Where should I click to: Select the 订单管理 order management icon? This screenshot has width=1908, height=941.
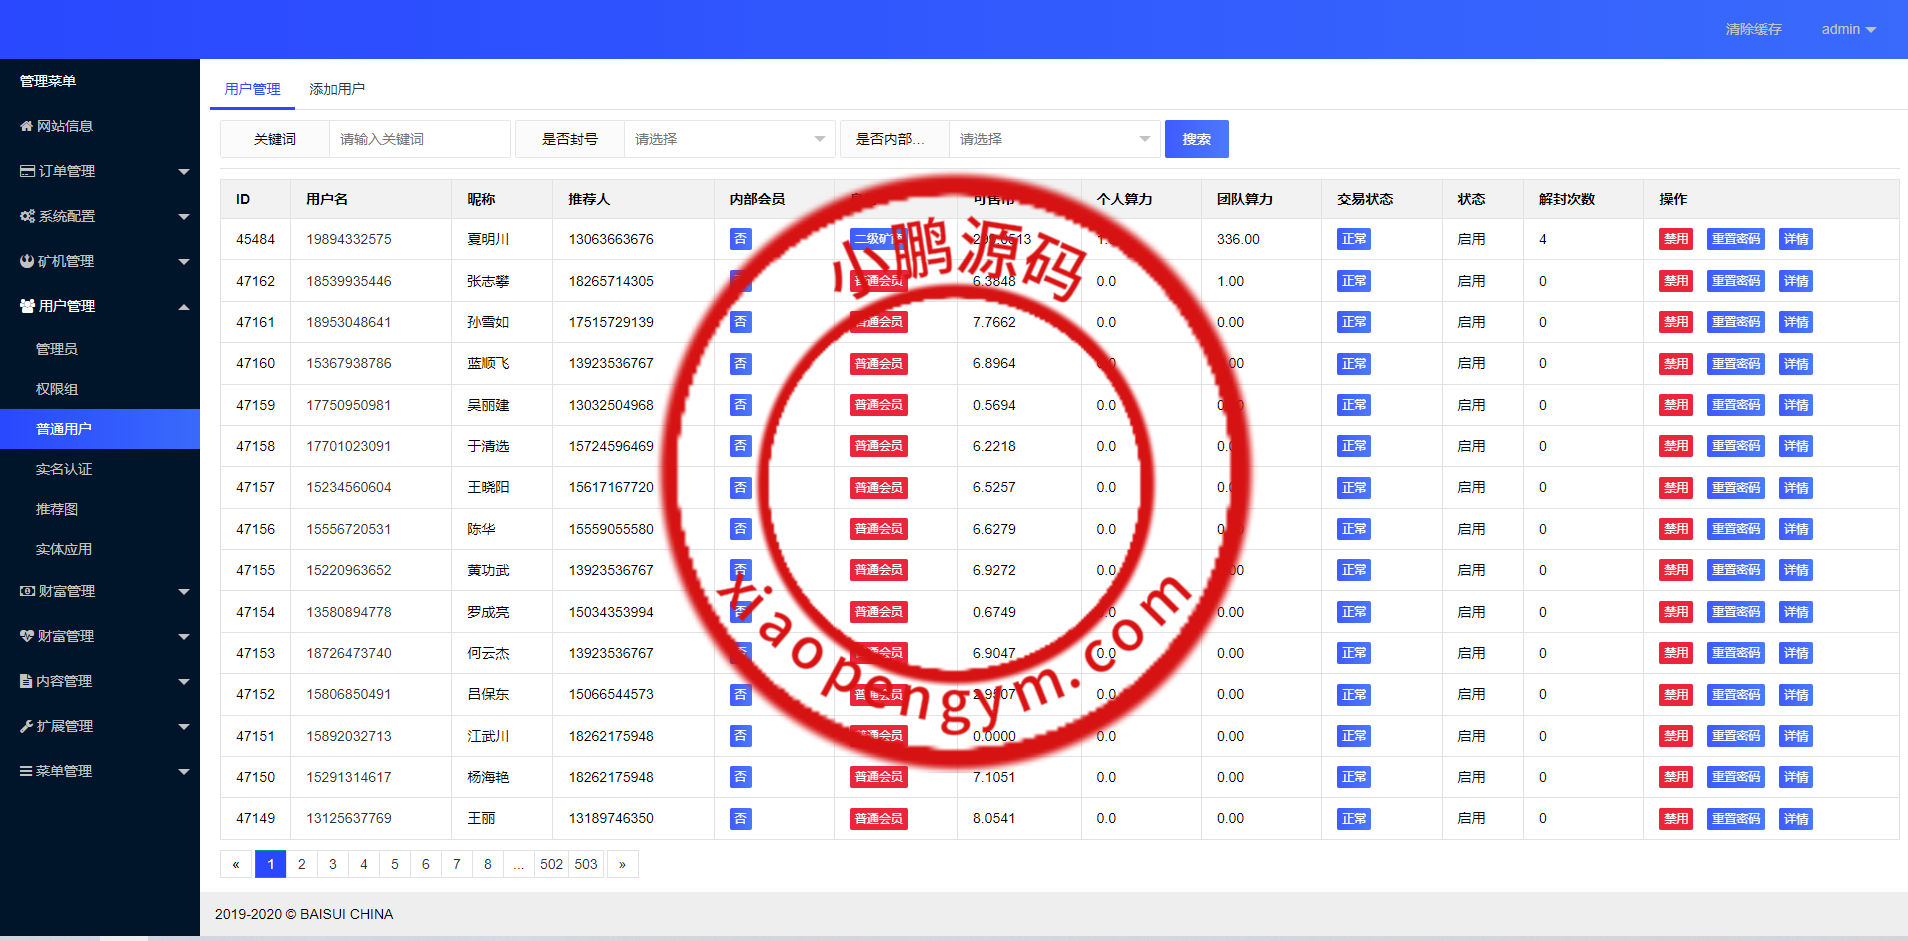[x=25, y=171]
